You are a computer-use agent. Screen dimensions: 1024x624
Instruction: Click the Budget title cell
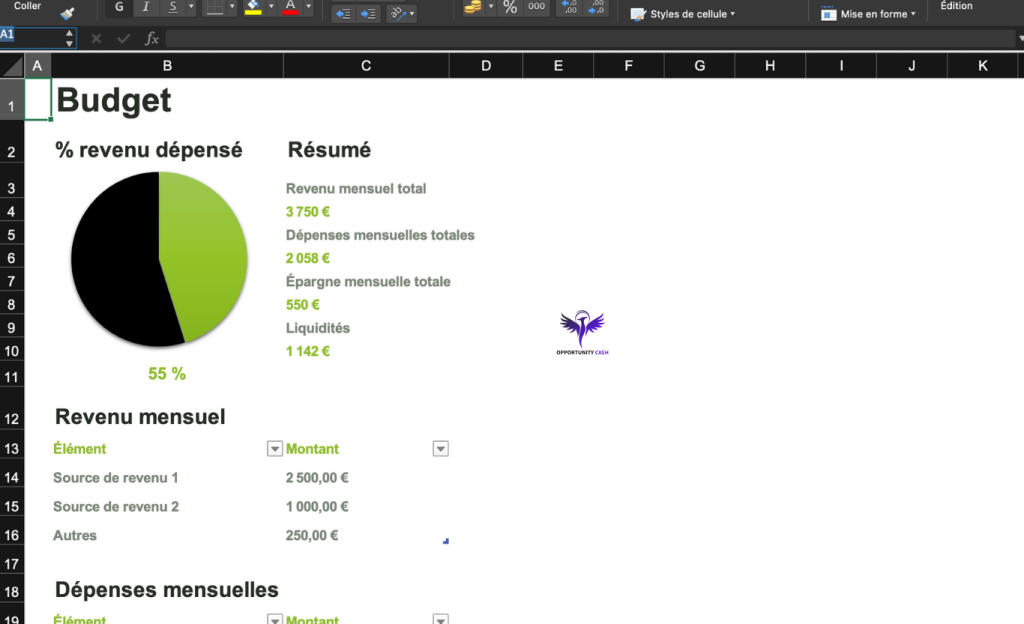point(114,101)
